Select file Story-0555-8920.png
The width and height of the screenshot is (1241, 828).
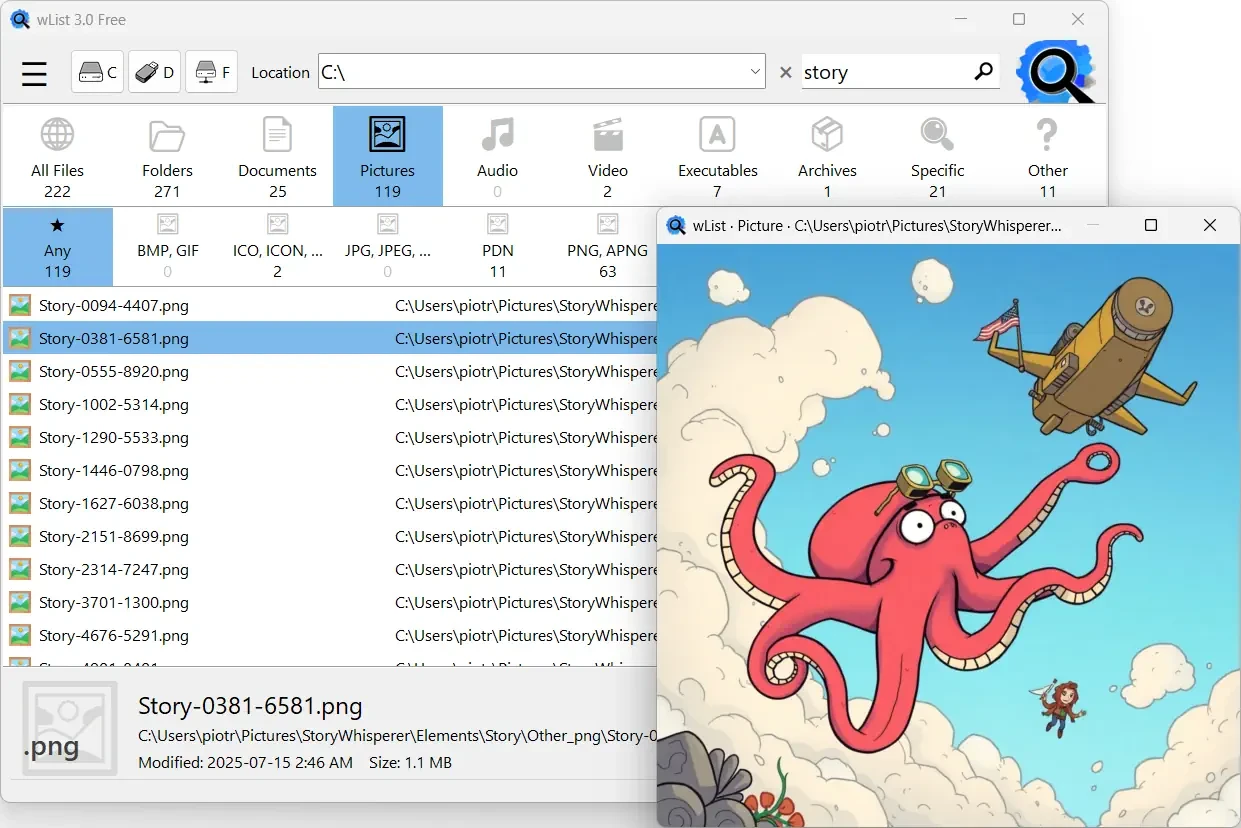click(330, 371)
